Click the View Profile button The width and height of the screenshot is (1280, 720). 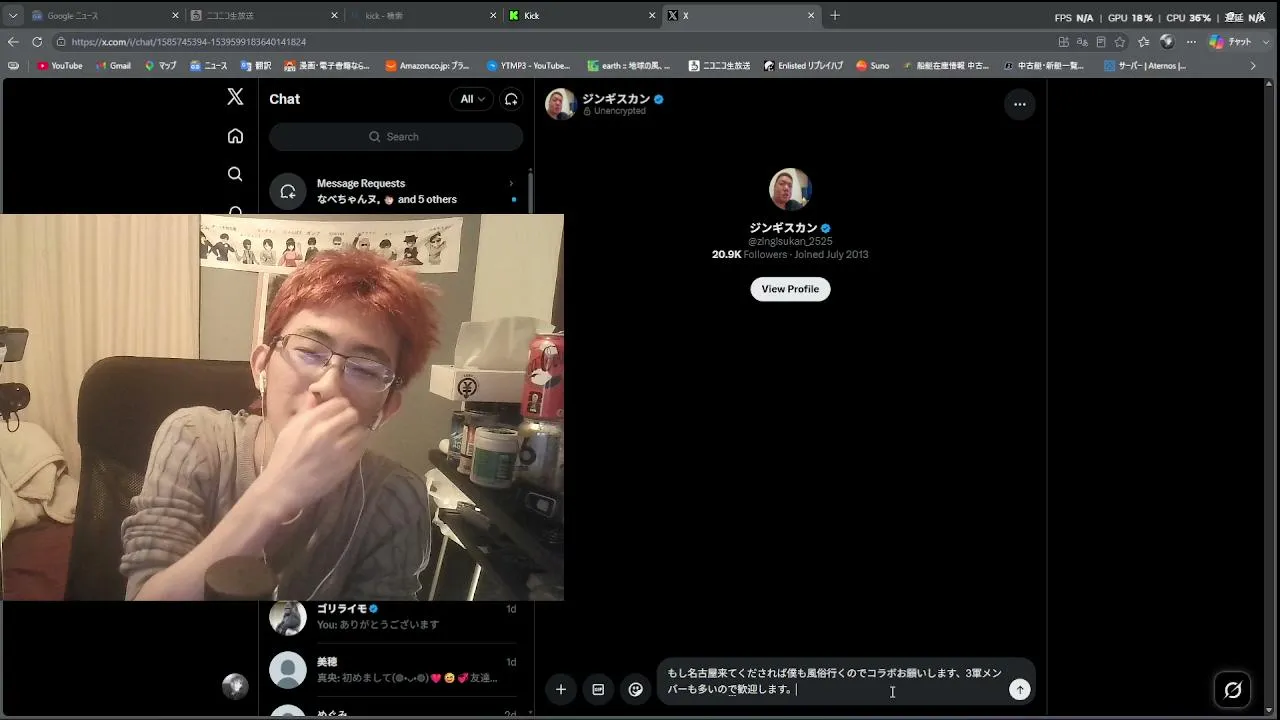coord(790,289)
